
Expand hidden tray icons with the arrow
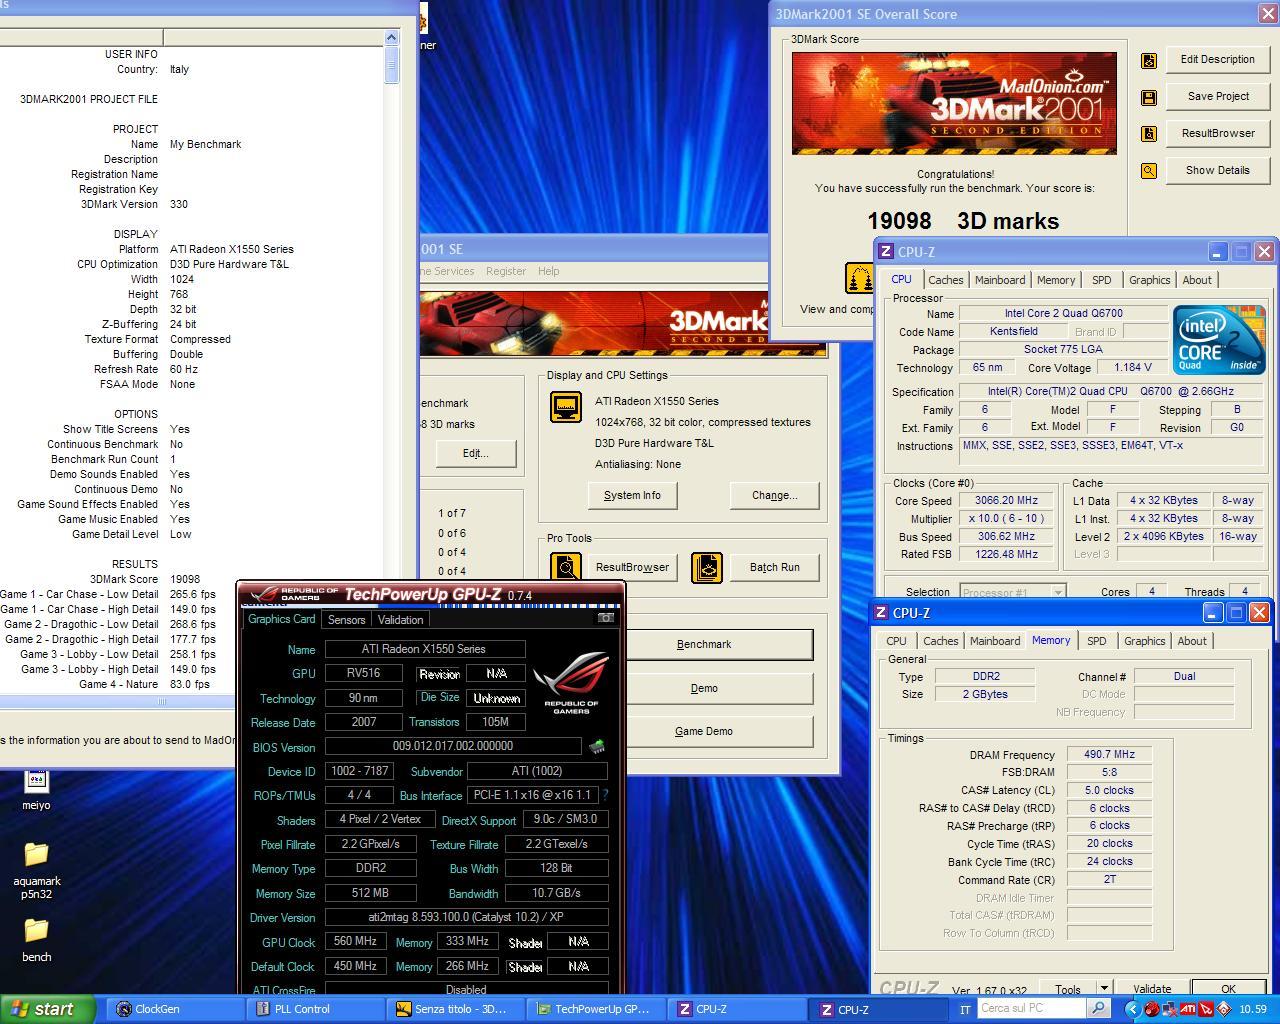1132,1009
